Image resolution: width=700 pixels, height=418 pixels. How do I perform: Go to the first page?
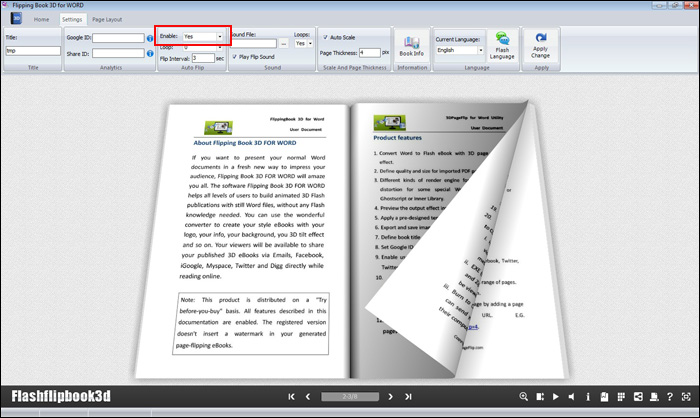[292, 397]
